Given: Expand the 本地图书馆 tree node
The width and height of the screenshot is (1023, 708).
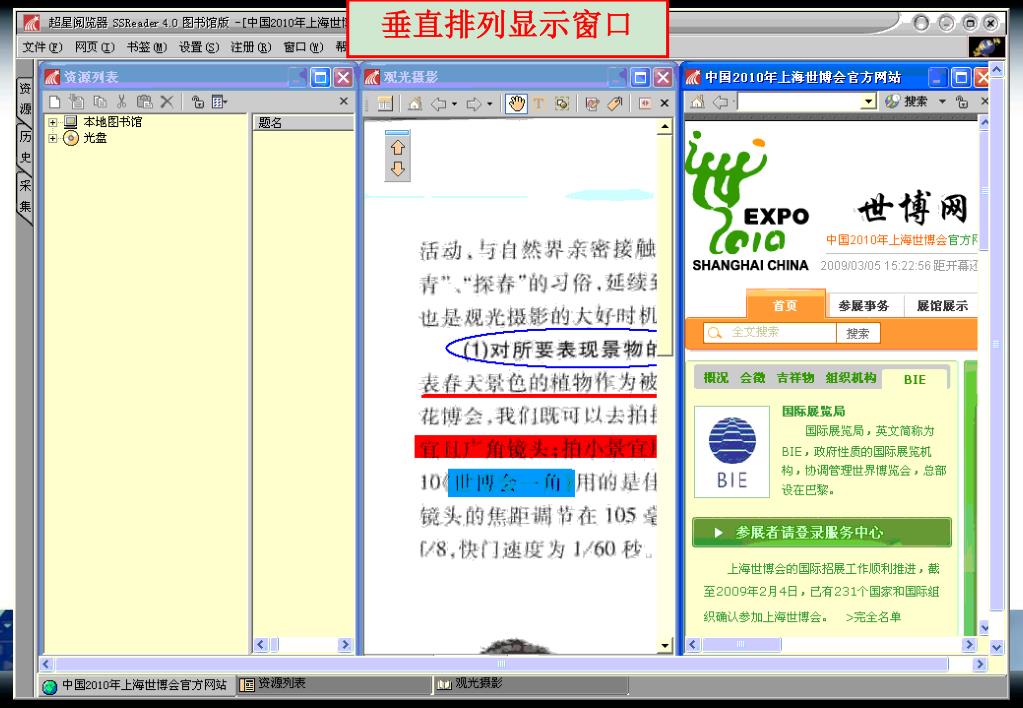Looking at the screenshot, I should pos(53,122).
